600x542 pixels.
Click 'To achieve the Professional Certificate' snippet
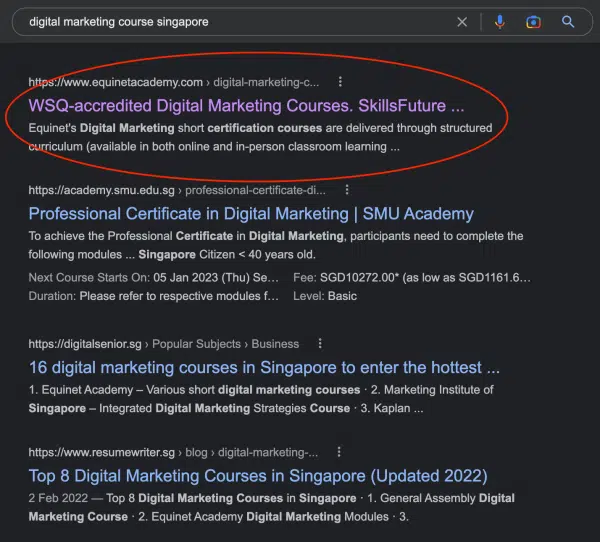coord(276,245)
